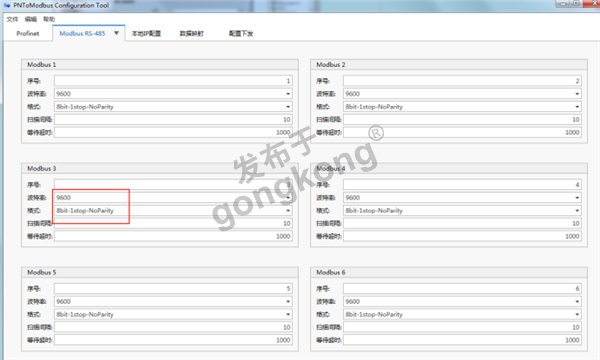The width and height of the screenshot is (600, 360).
Task: Click the Modbus 1 wait timeout field
Action: (x=173, y=132)
